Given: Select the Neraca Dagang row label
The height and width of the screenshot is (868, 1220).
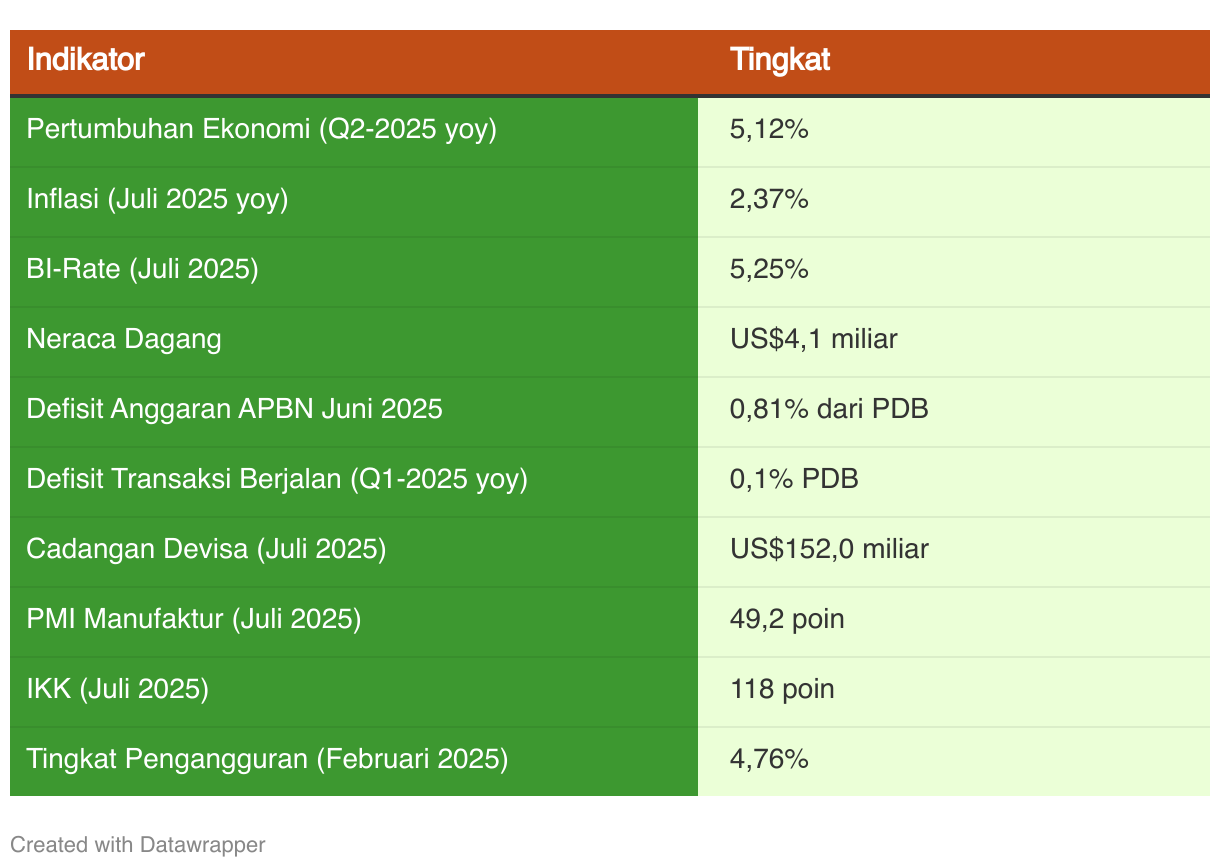Looking at the screenshot, I should 124,339.
